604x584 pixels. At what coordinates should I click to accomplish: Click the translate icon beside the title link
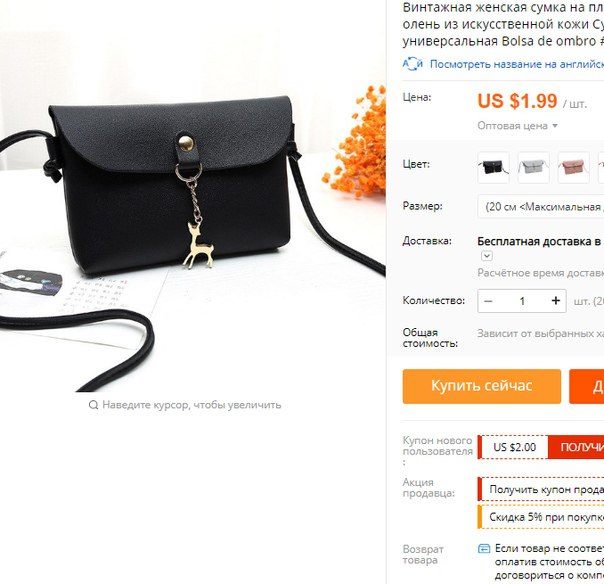point(413,64)
